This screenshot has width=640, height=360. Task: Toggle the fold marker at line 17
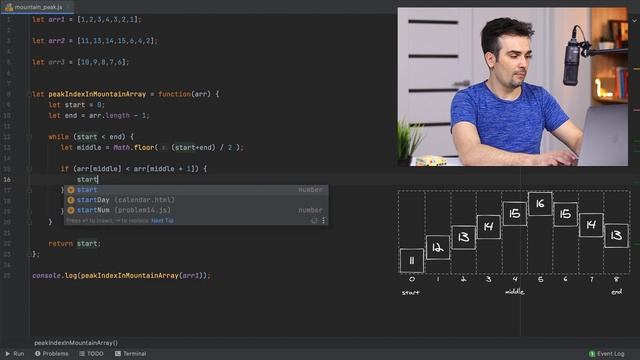pyautogui.click(x=29, y=190)
